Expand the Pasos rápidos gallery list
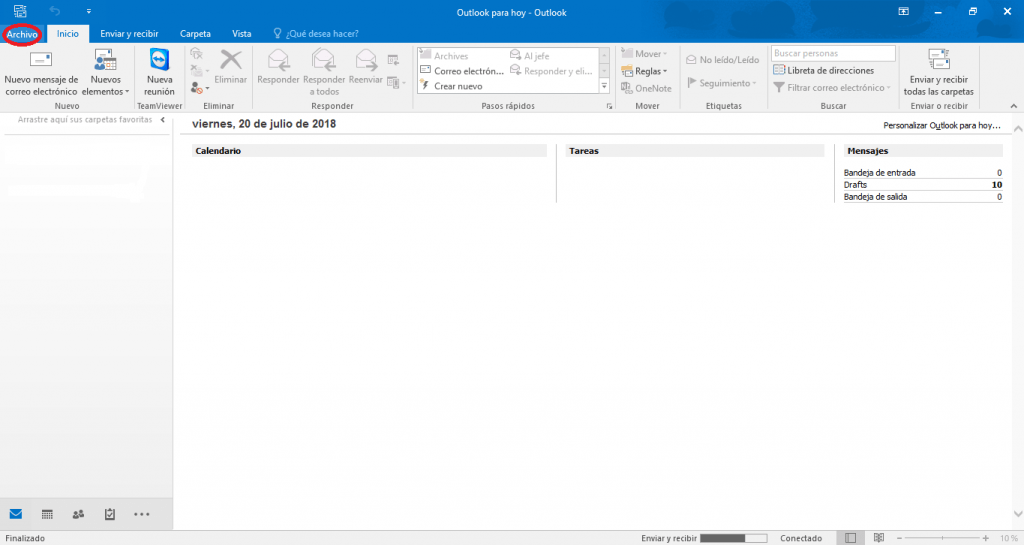This screenshot has width=1024, height=545. (x=604, y=86)
